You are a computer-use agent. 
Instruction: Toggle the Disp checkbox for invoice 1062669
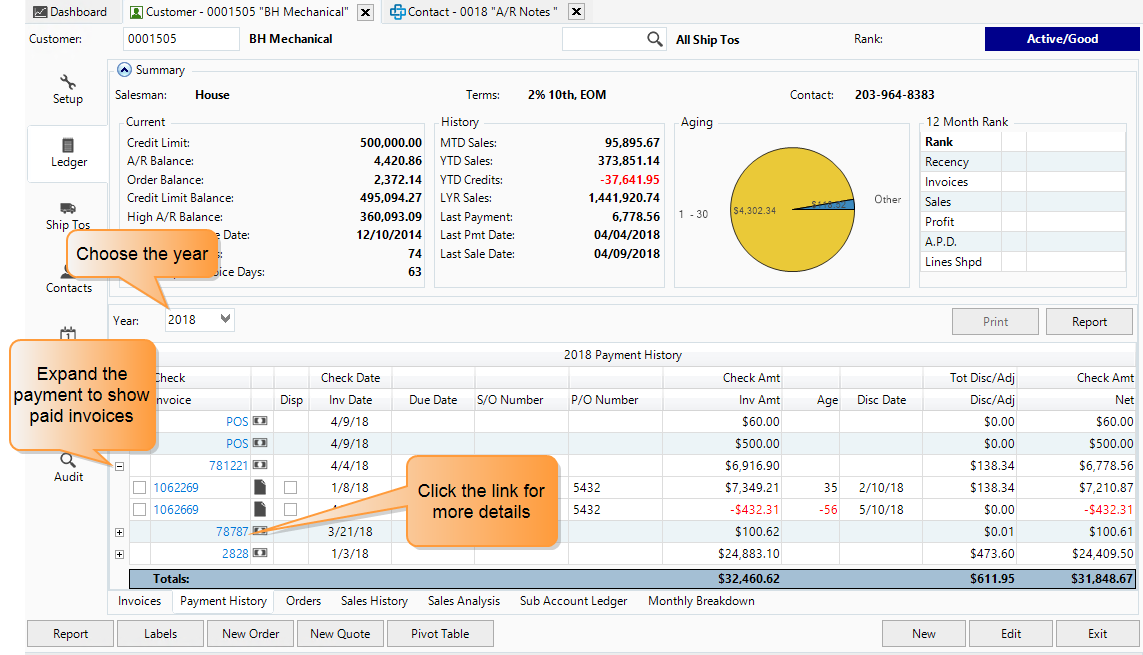tap(289, 508)
